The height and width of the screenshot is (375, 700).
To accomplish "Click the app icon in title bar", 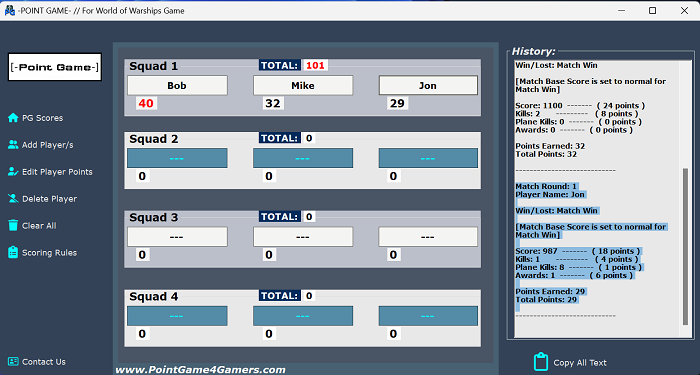I will (x=9, y=10).
